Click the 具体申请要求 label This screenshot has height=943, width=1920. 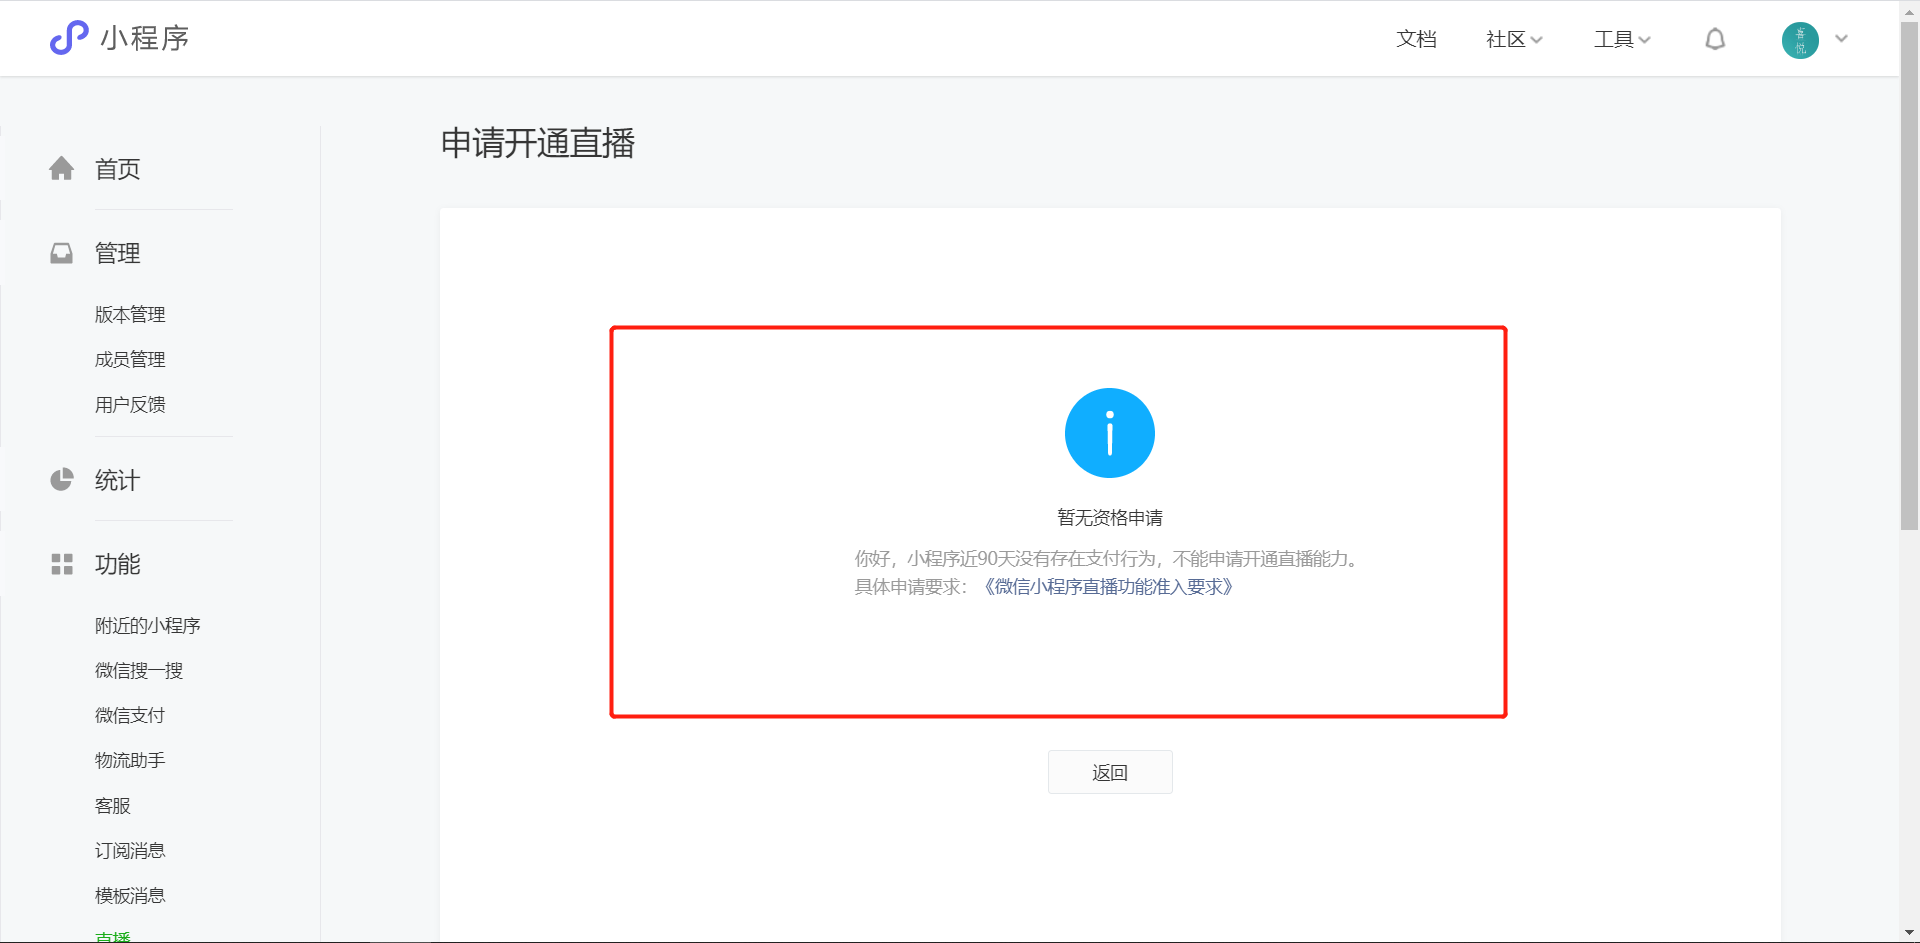[x=910, y=587]
